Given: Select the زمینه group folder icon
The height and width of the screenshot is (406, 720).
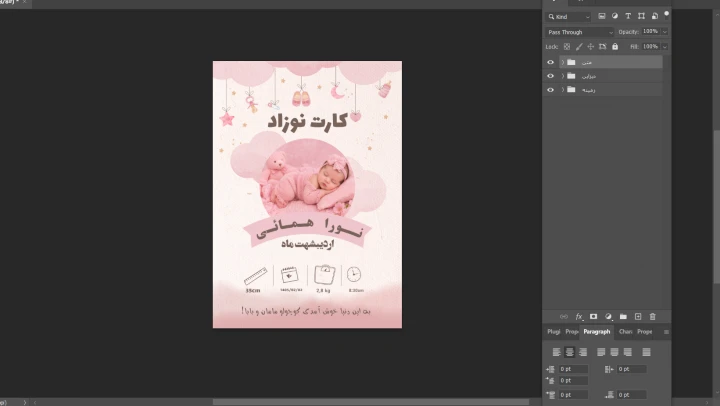Looking at the screenshot, I should (x=571, y=90).
